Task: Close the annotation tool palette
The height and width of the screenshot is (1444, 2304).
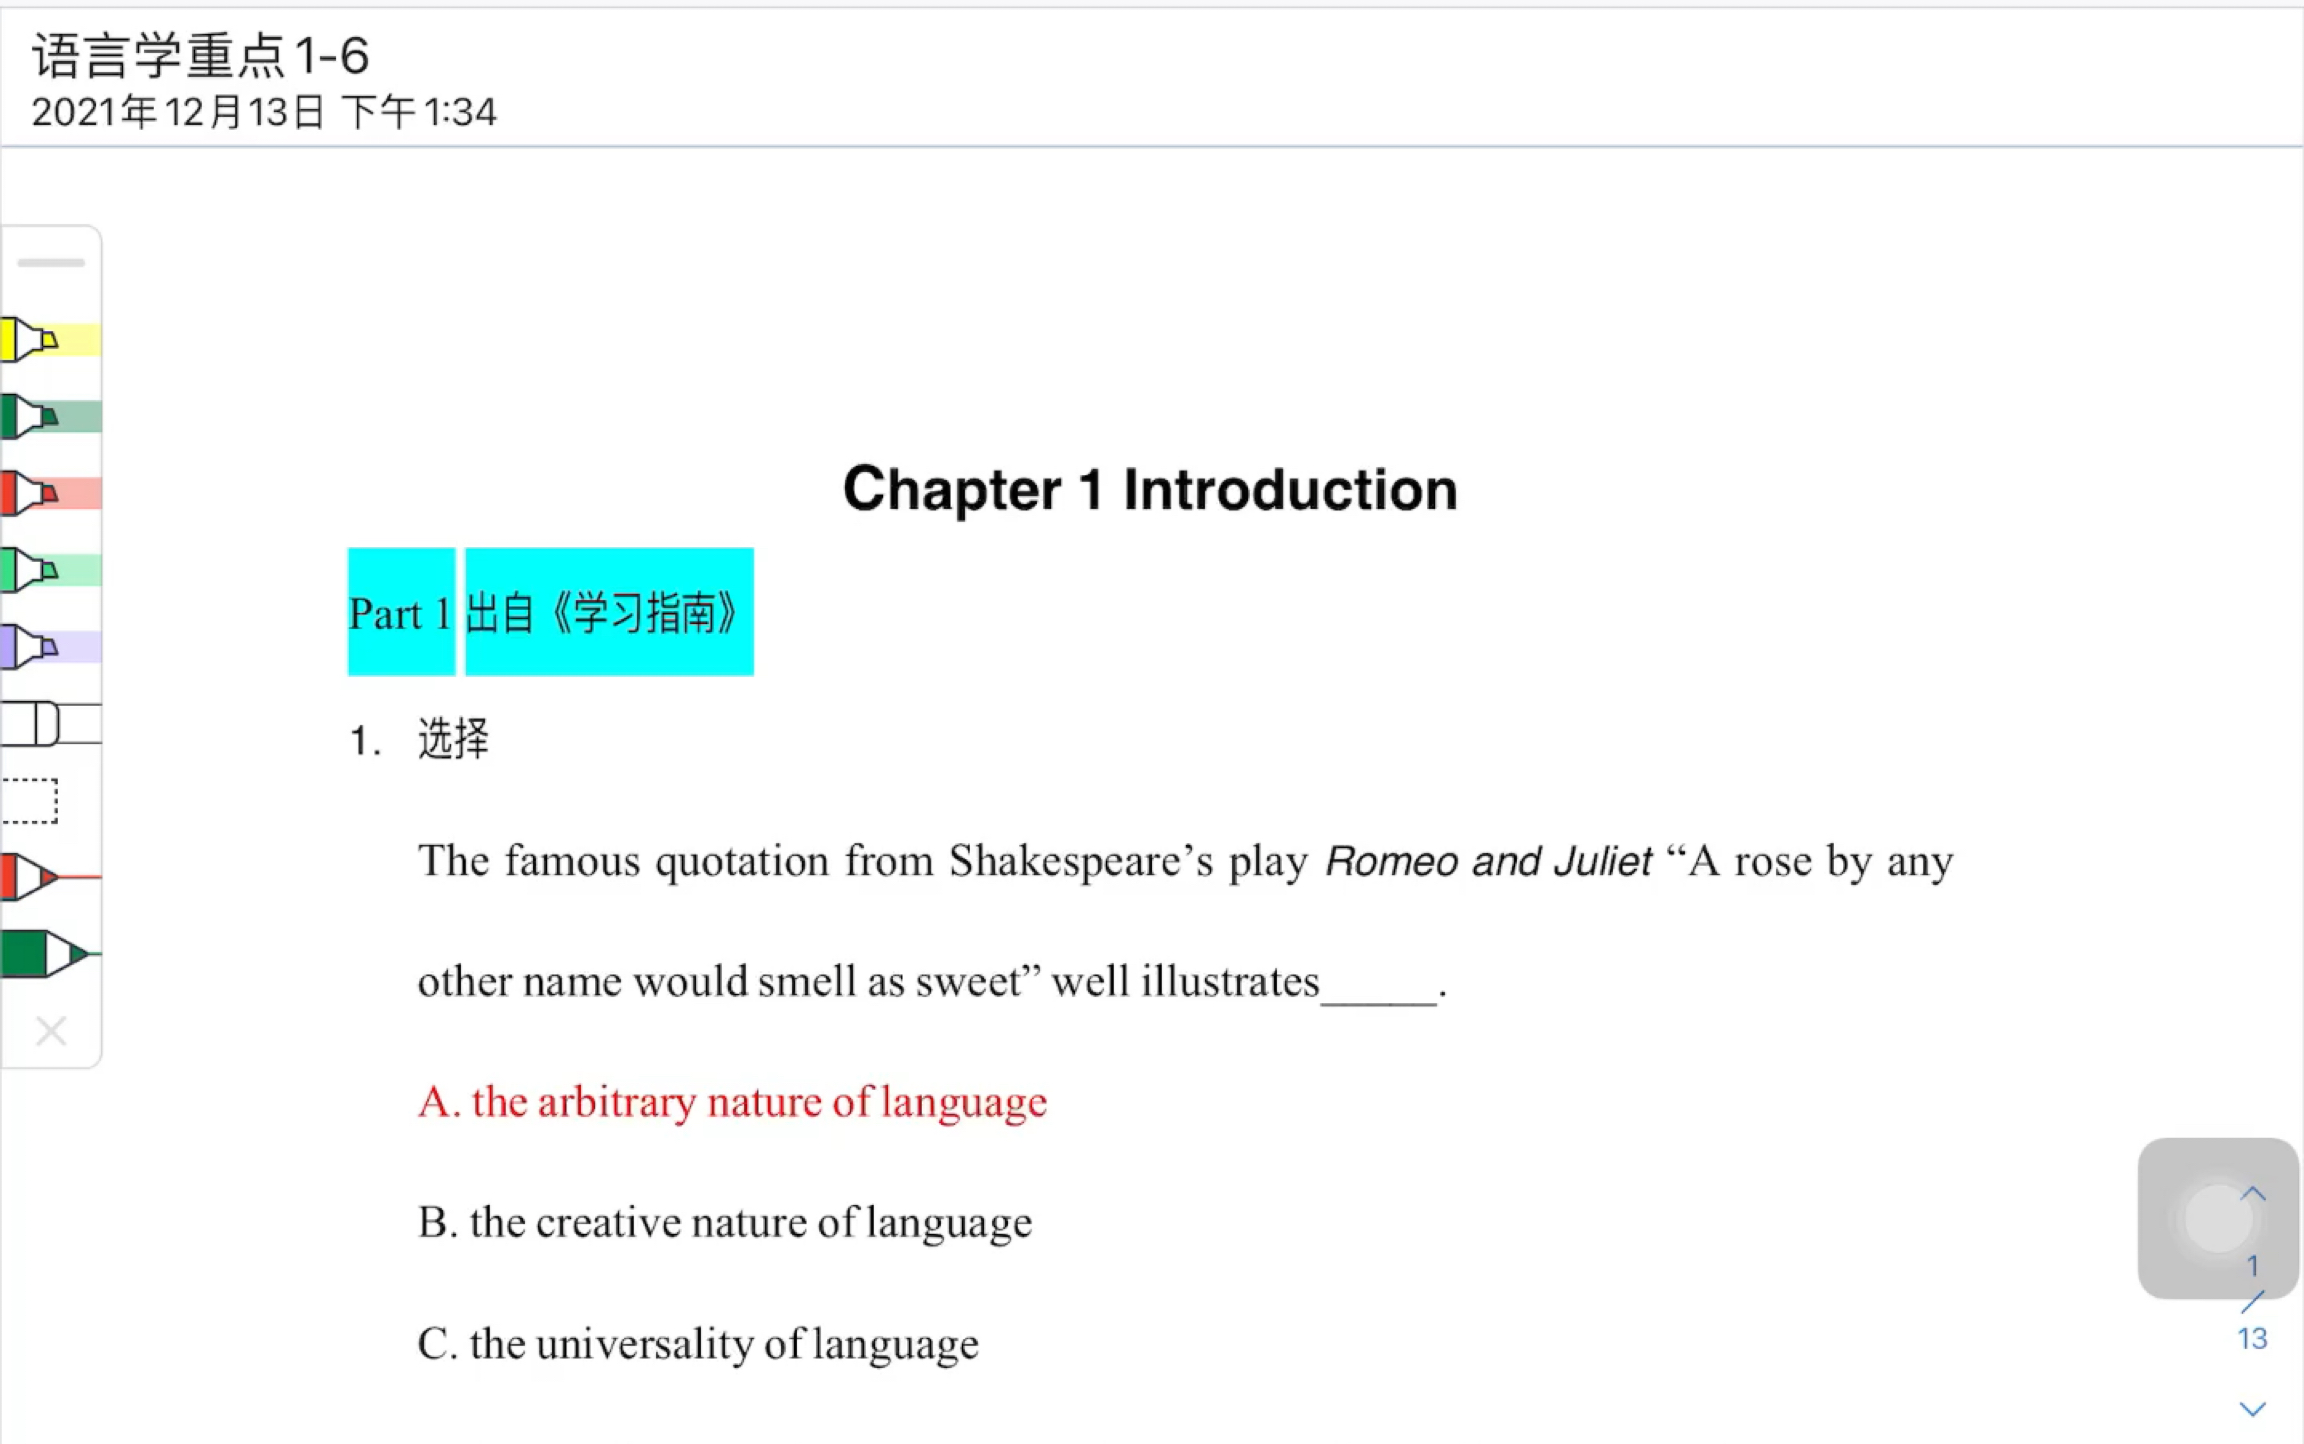Action: [51, 1030]
